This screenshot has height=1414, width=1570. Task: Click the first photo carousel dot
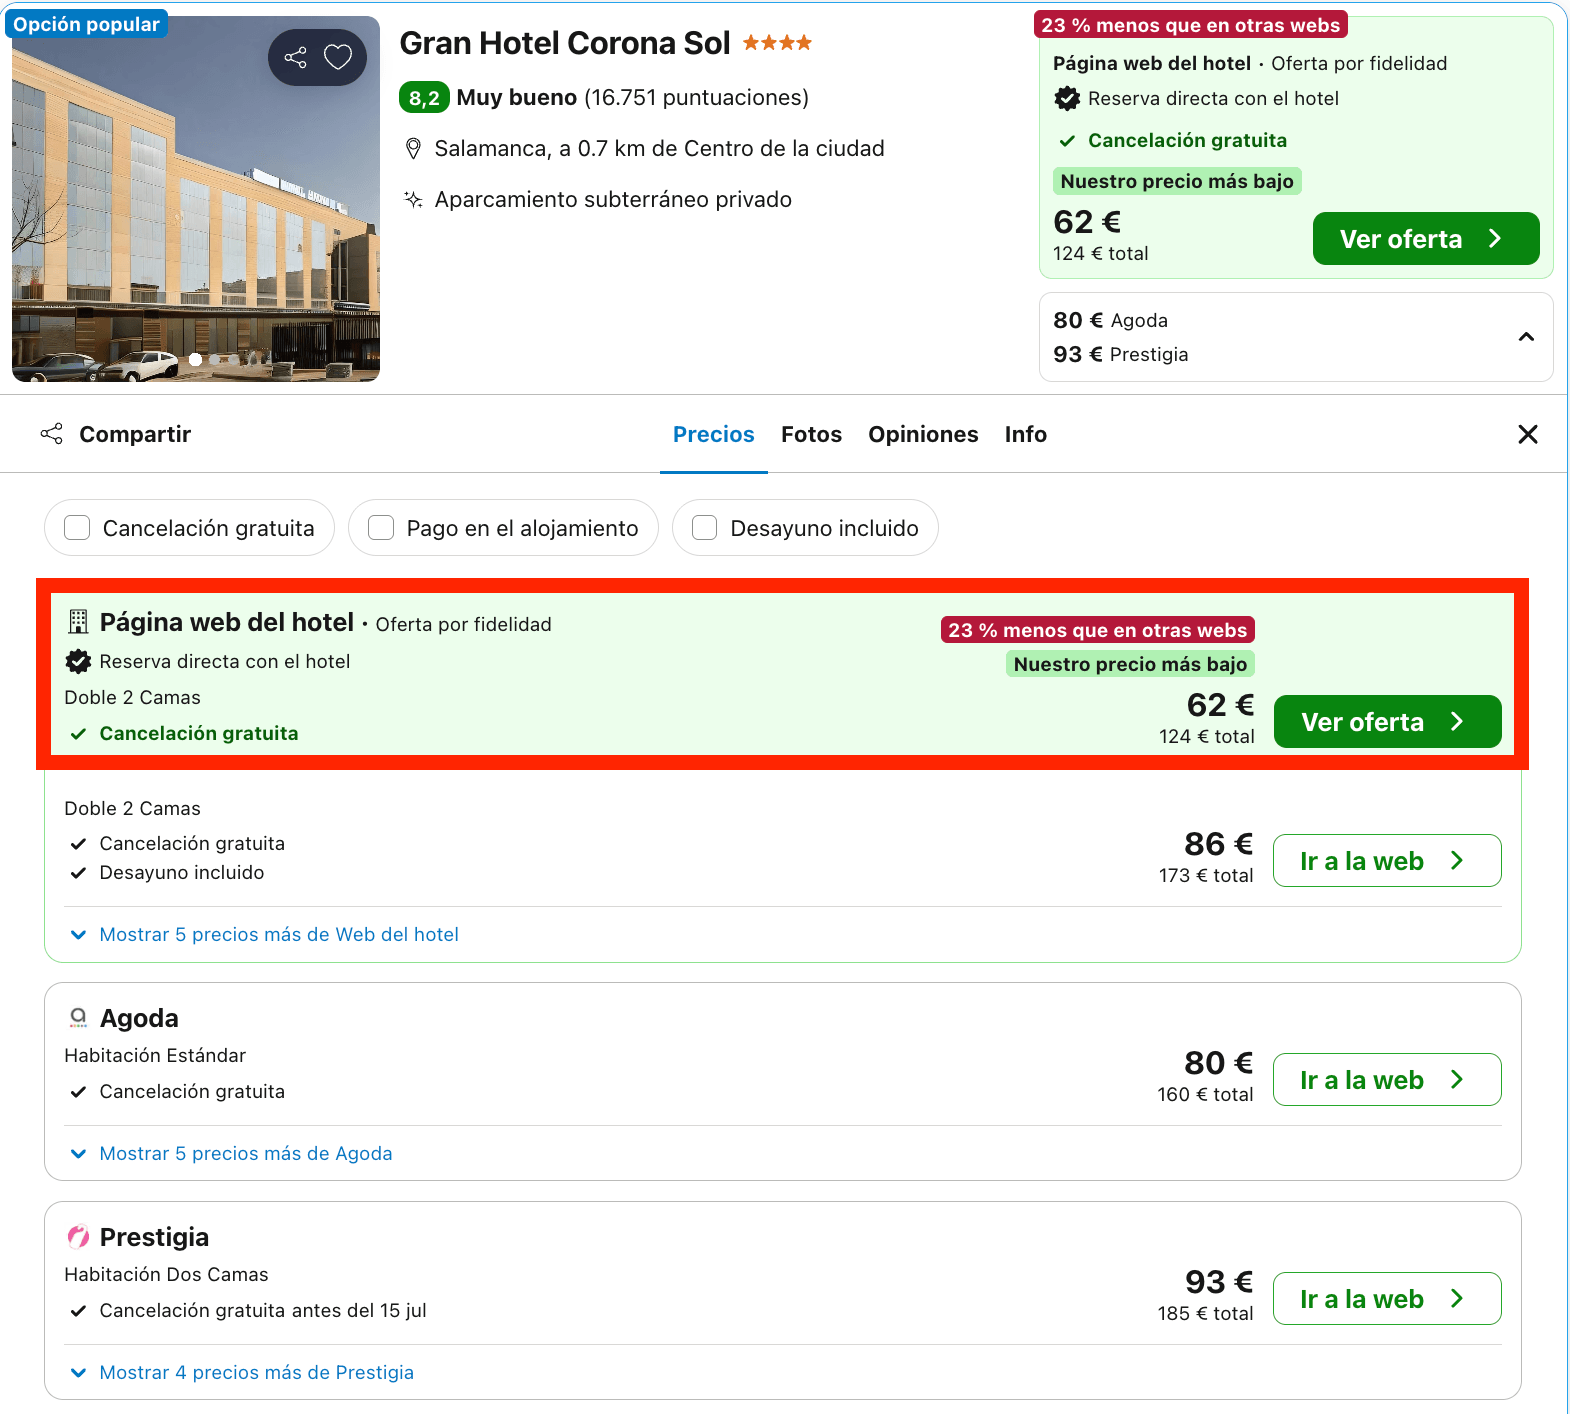tap(196, 359)
